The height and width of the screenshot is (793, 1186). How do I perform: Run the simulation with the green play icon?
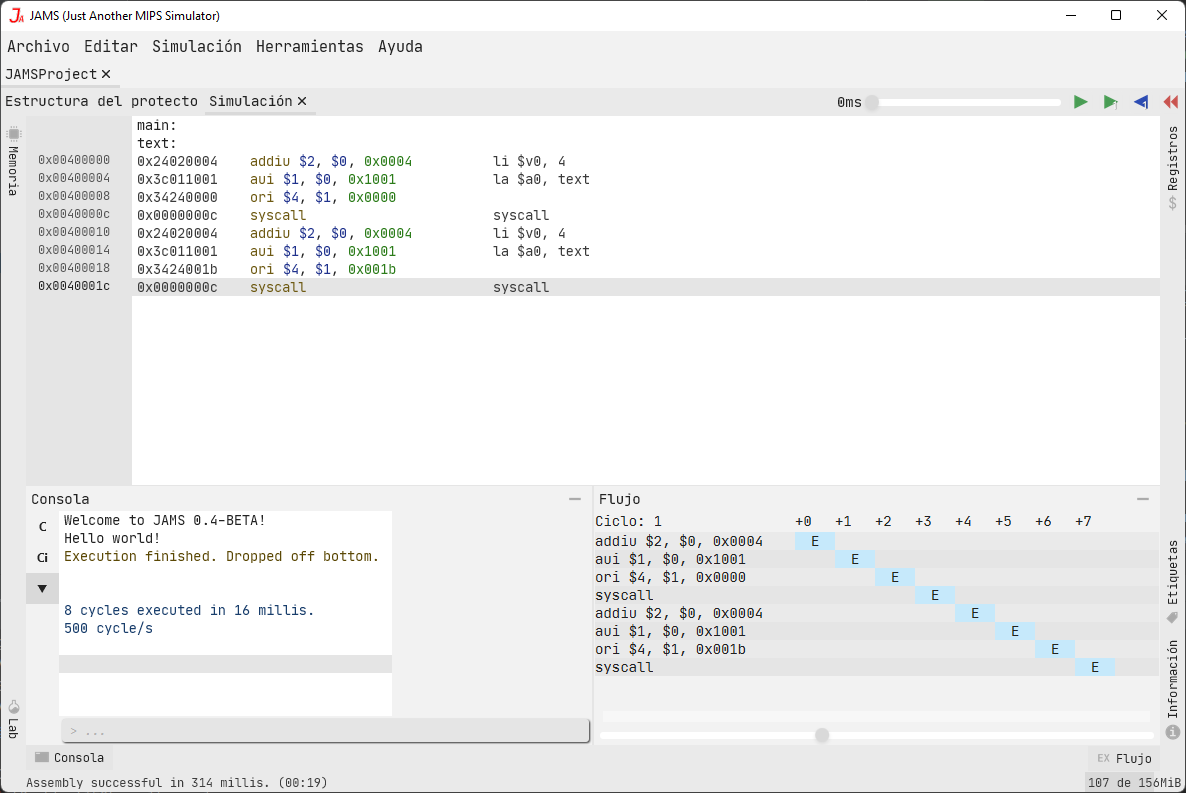[1080, 101]
